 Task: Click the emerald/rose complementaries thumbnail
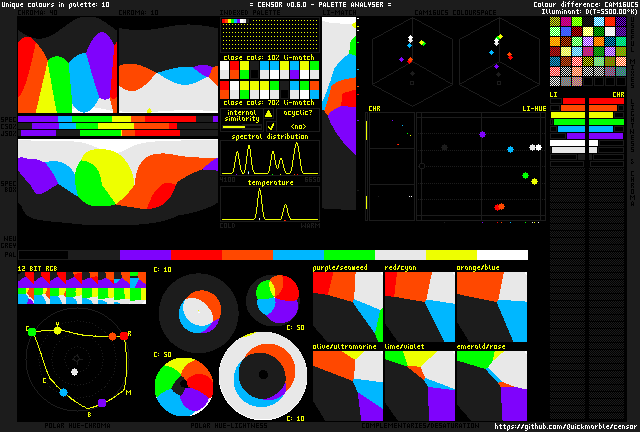(491, 385)
